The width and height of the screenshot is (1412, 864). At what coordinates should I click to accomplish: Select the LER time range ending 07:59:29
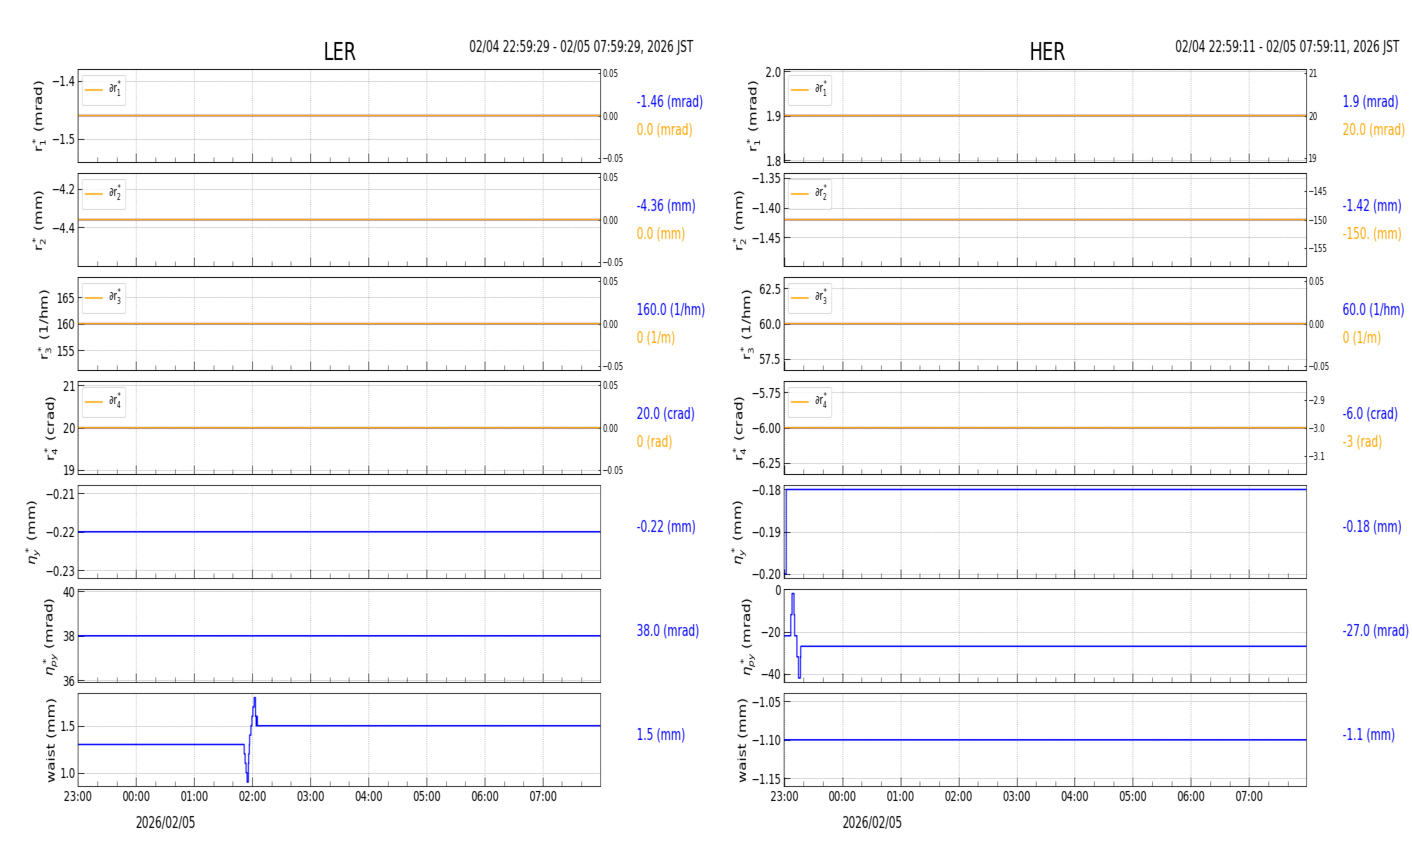581,47
